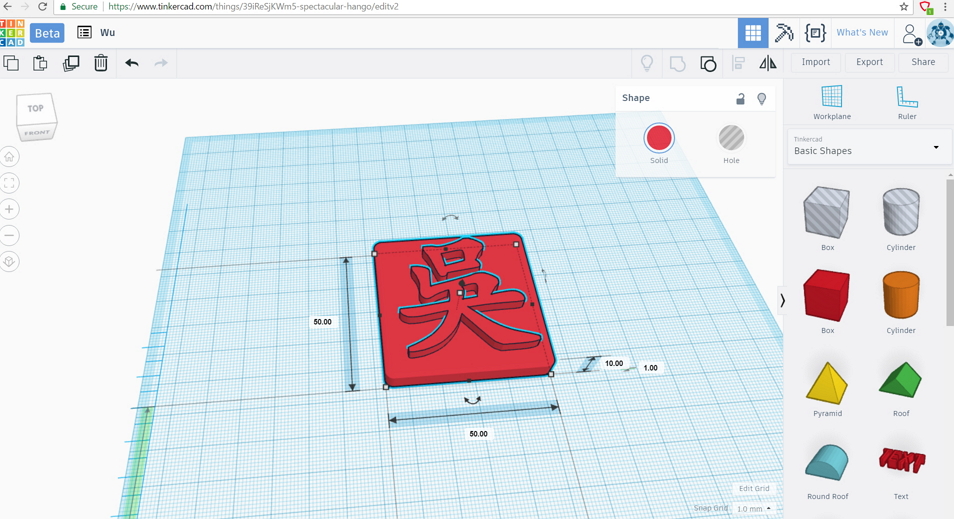Click the Home view icon
Screen dimensions: 954x519
coord(9,157)
